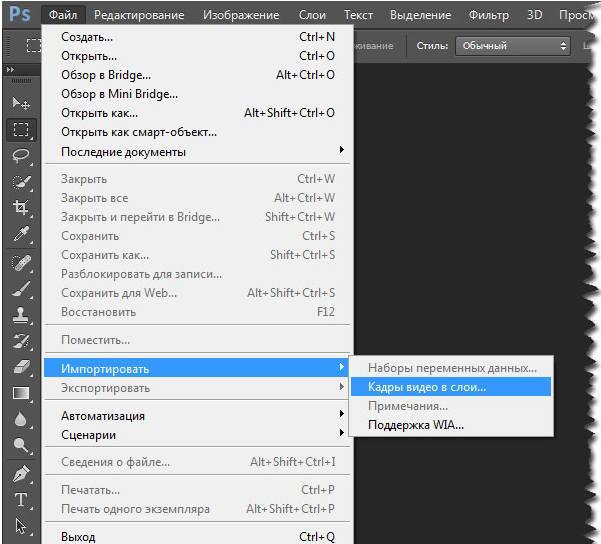Expand the Импортировать submenu
The height and width of the screenshot is (544, 601).
coord(197,368)
